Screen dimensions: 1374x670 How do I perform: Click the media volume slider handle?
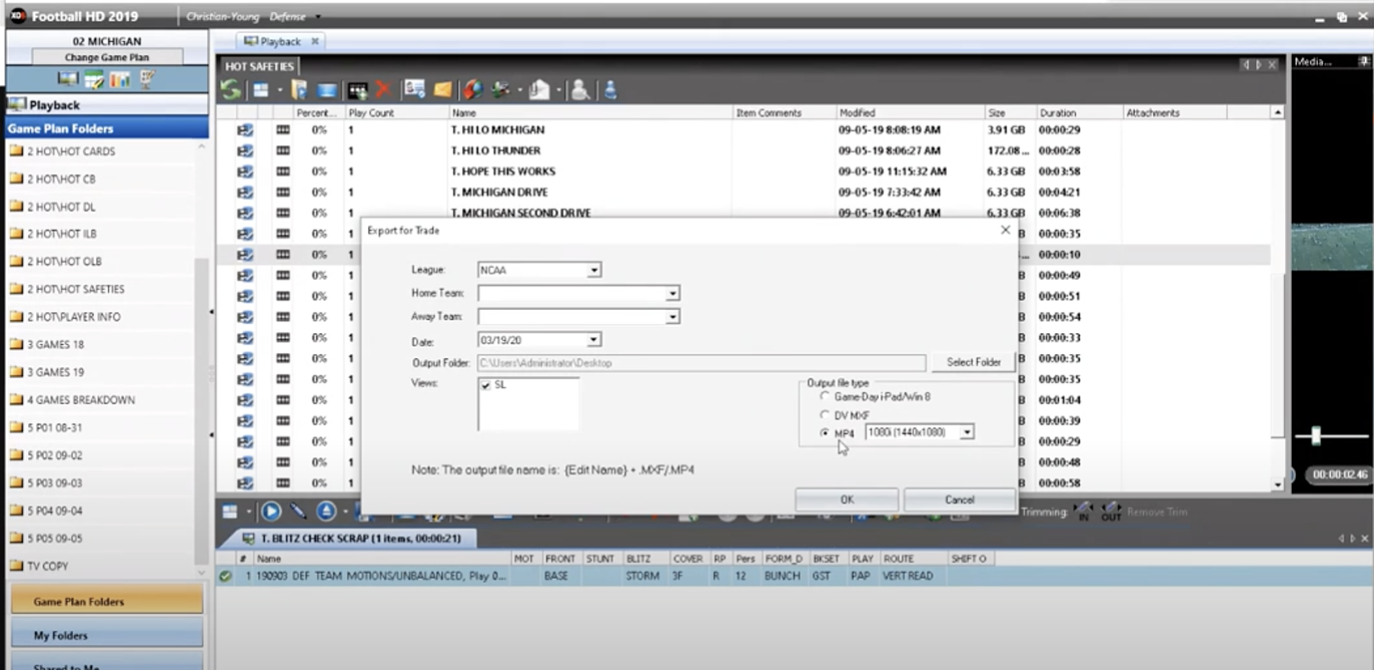1316,435
